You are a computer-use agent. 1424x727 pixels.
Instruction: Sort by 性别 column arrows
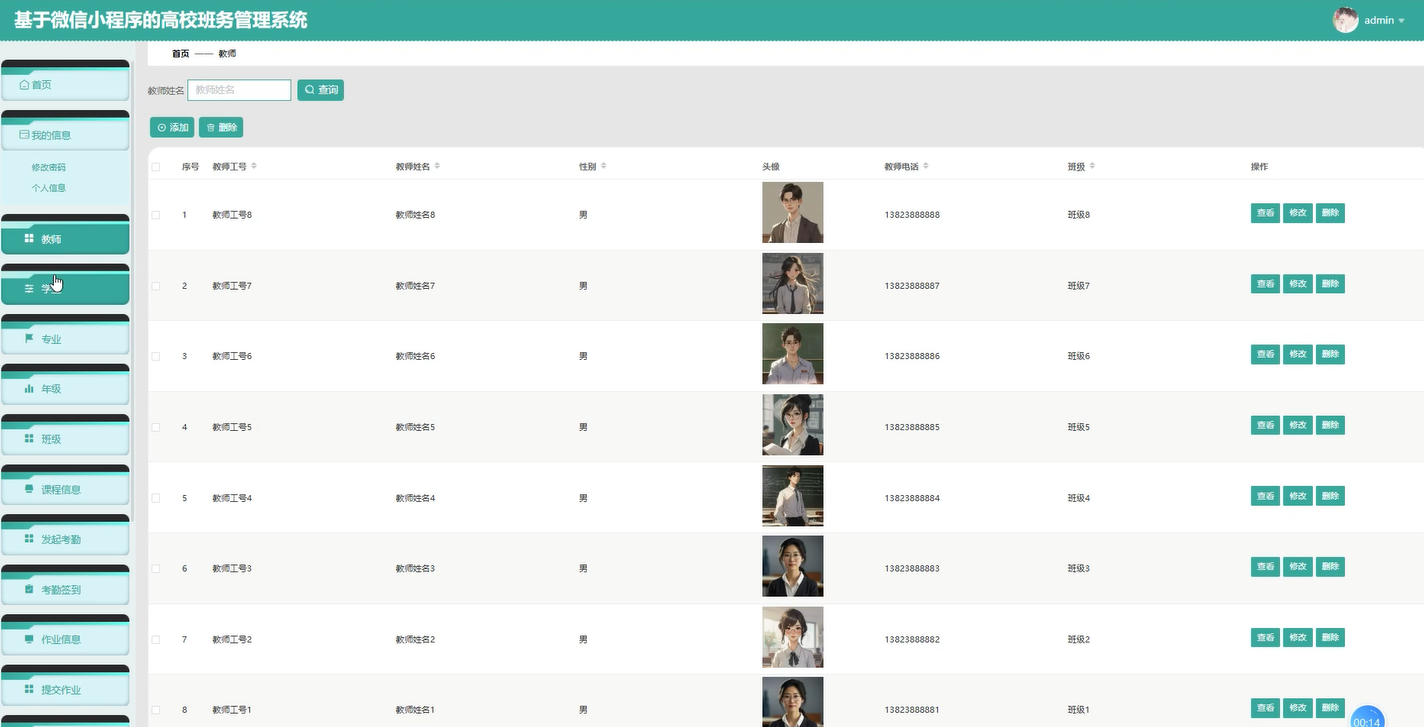pyautogui.click(x=603, y=166)
